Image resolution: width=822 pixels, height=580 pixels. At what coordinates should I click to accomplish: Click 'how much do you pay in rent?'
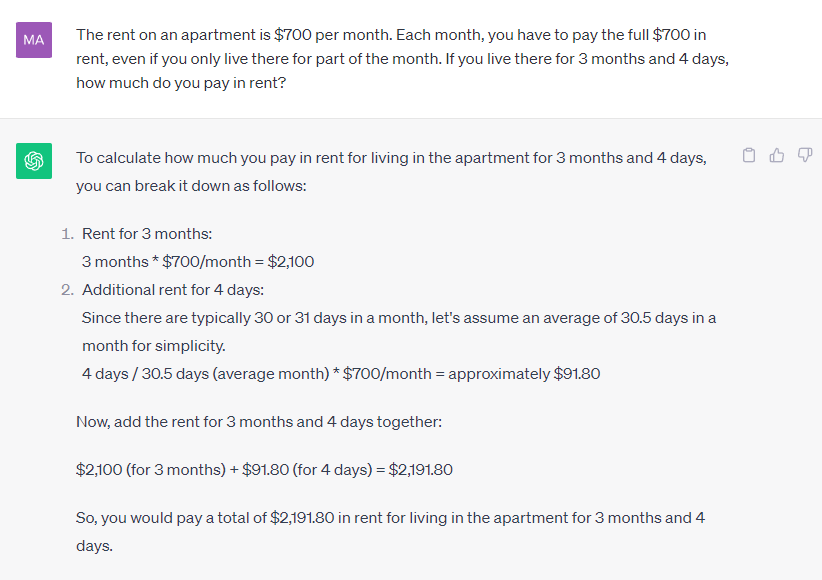click(181, 83)
